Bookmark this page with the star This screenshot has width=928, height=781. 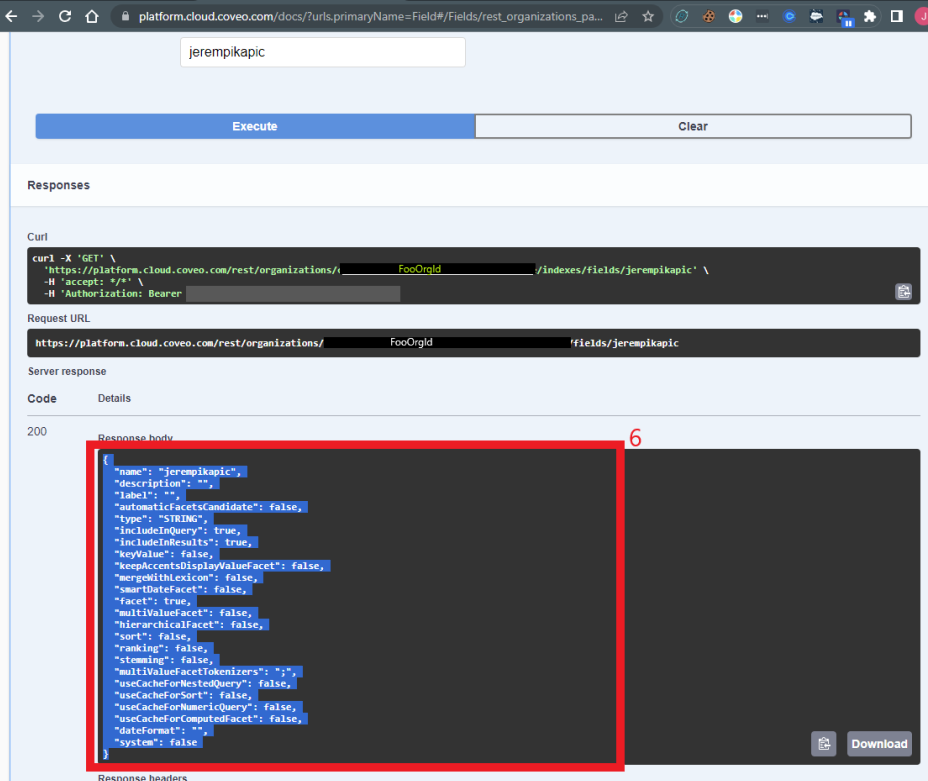point(648,17)
